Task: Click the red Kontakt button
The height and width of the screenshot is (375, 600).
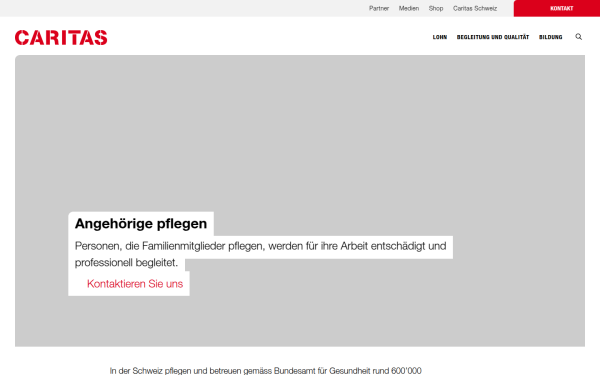Action: (557, 8)
